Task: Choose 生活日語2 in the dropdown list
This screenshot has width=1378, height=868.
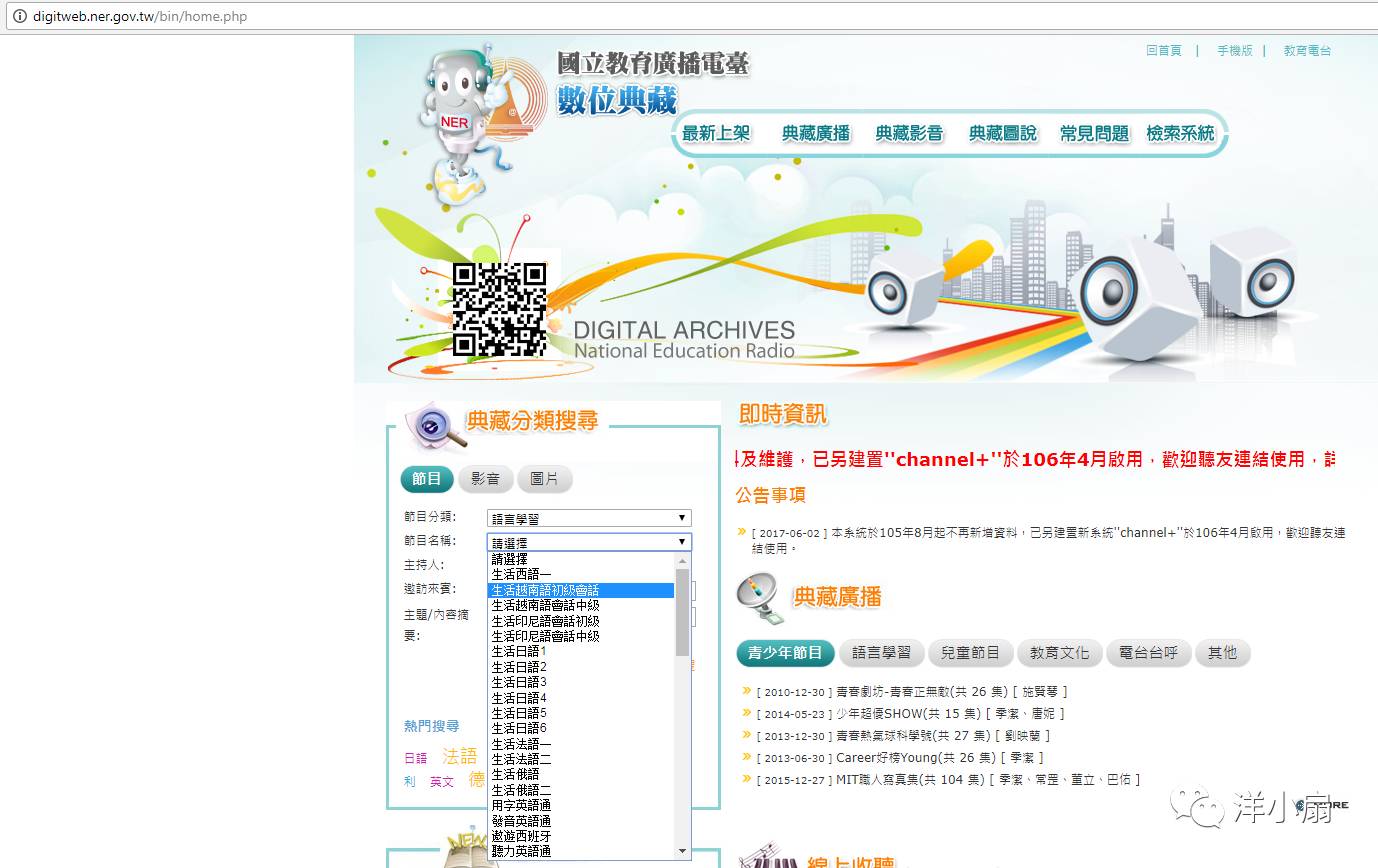Action: (582, 667)
